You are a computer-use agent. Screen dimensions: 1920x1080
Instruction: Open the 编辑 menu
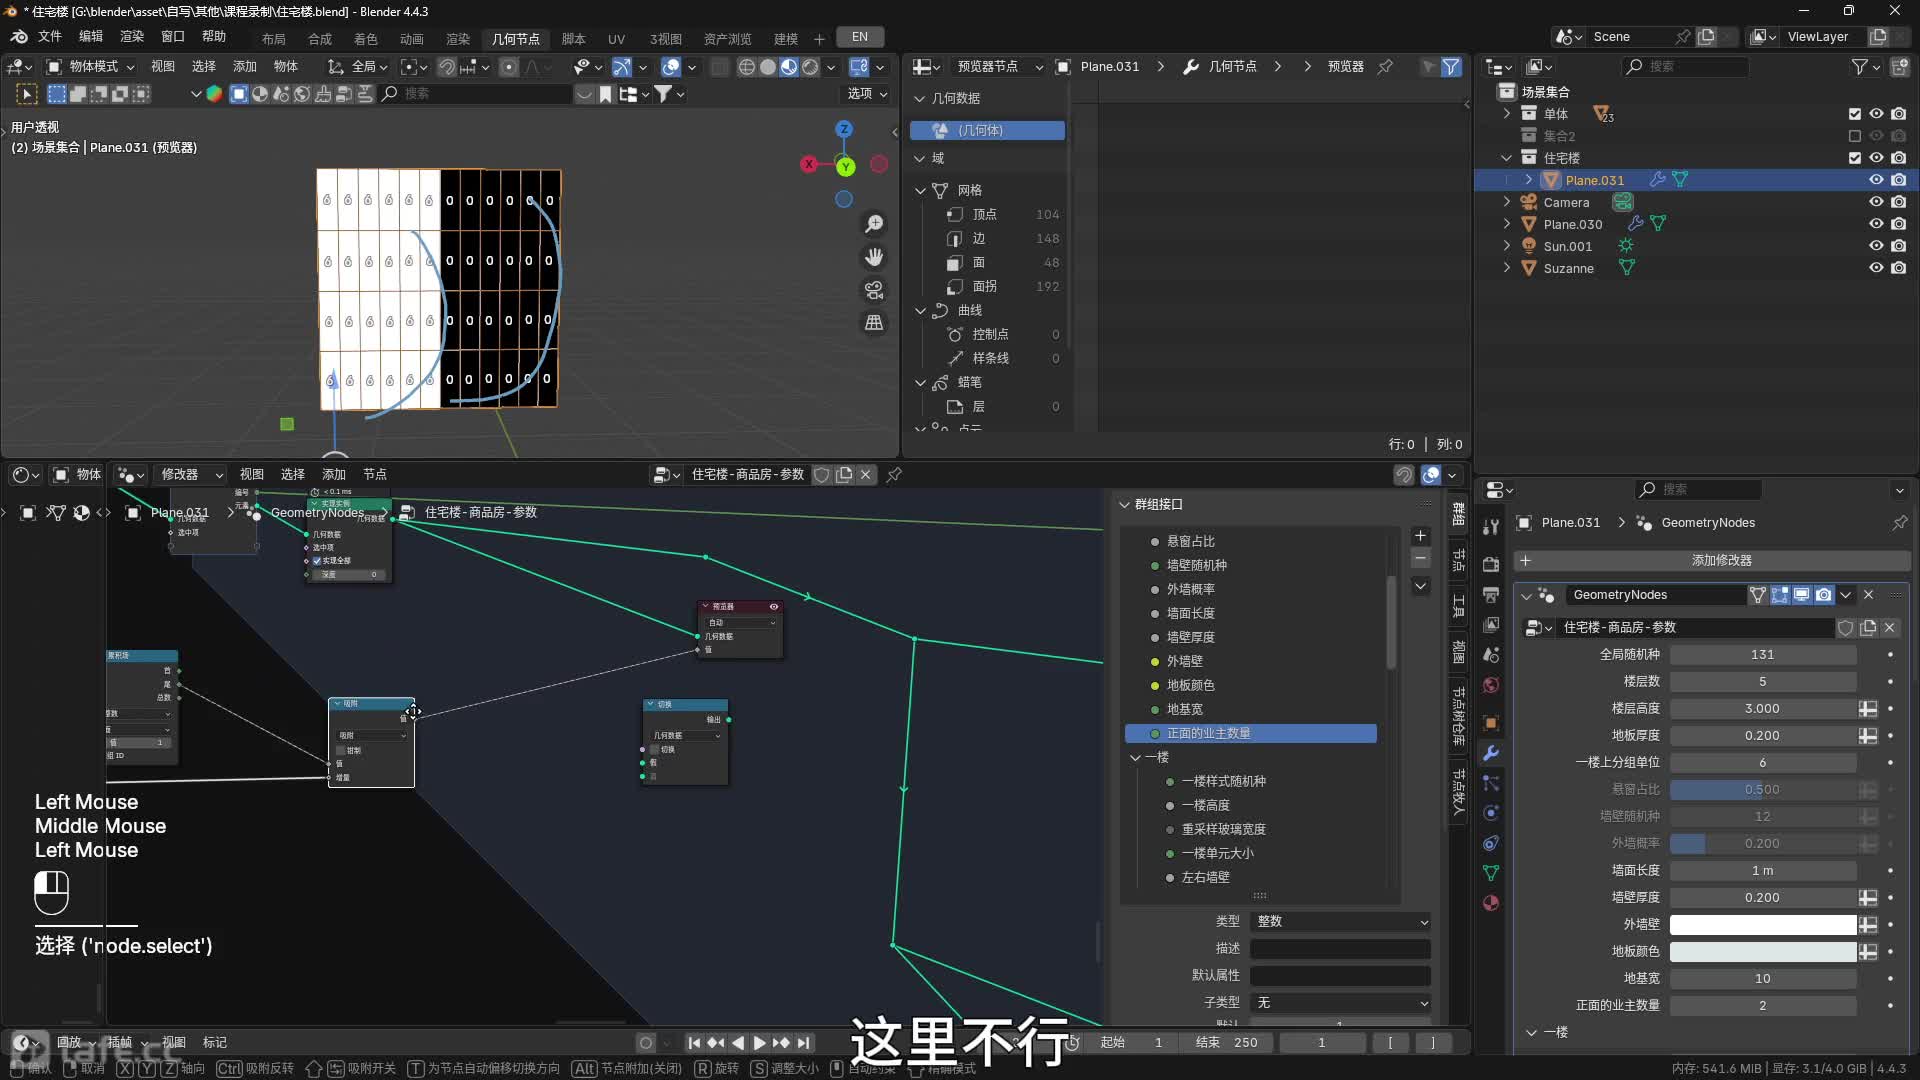pos(91,37)
